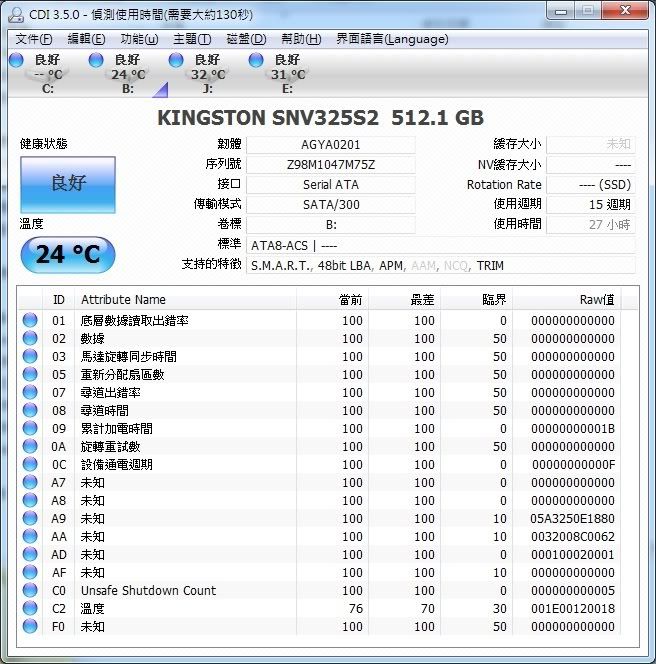Click firmware field AGYA0201
Image resolution: width=656 pixels, height=664 pixels.
pyautogui.click(x=331, y=145)
